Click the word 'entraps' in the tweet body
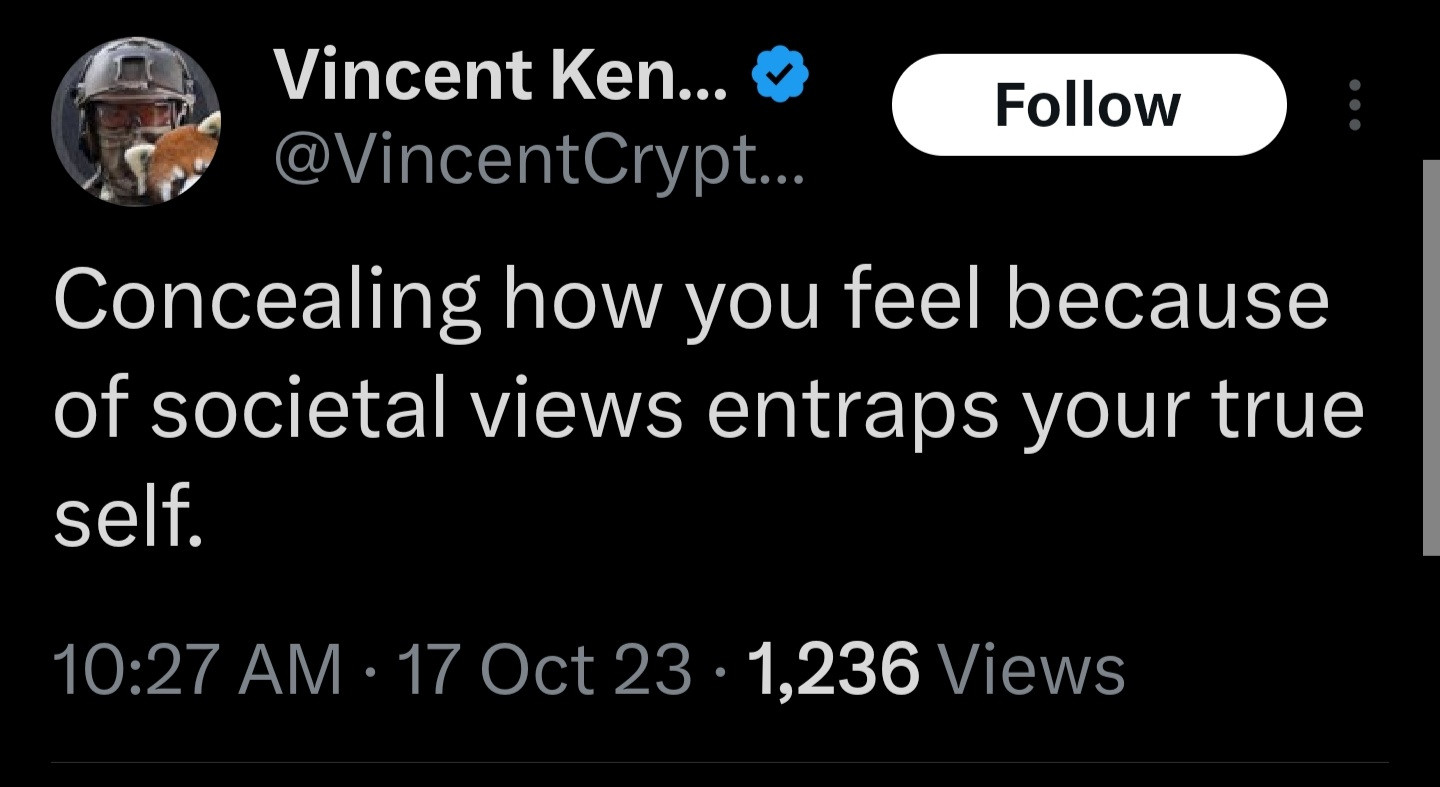This screenshot has height=787, width=1440. [854, 412]
